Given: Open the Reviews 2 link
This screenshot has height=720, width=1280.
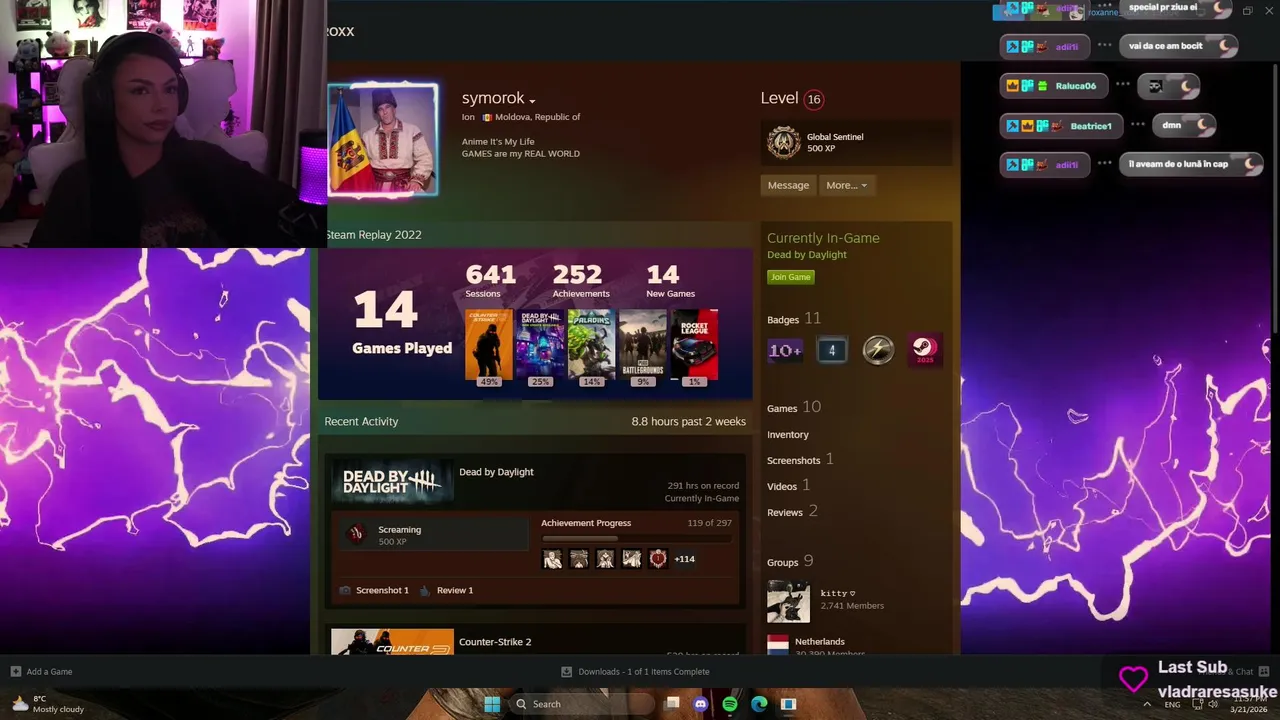Looking at the screenshot, I should click(792, 512).
